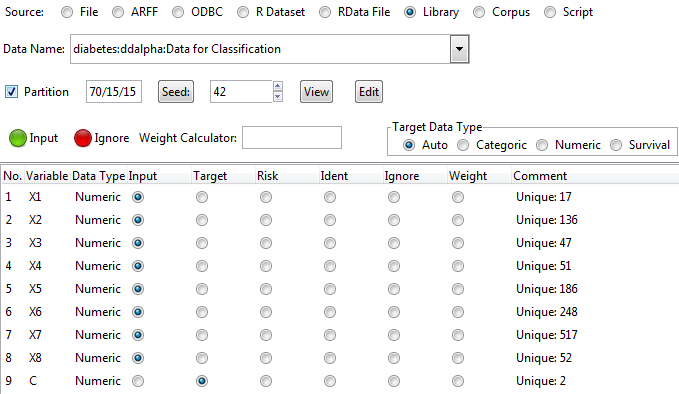Click the red Ignore status icon

point(83,138)
